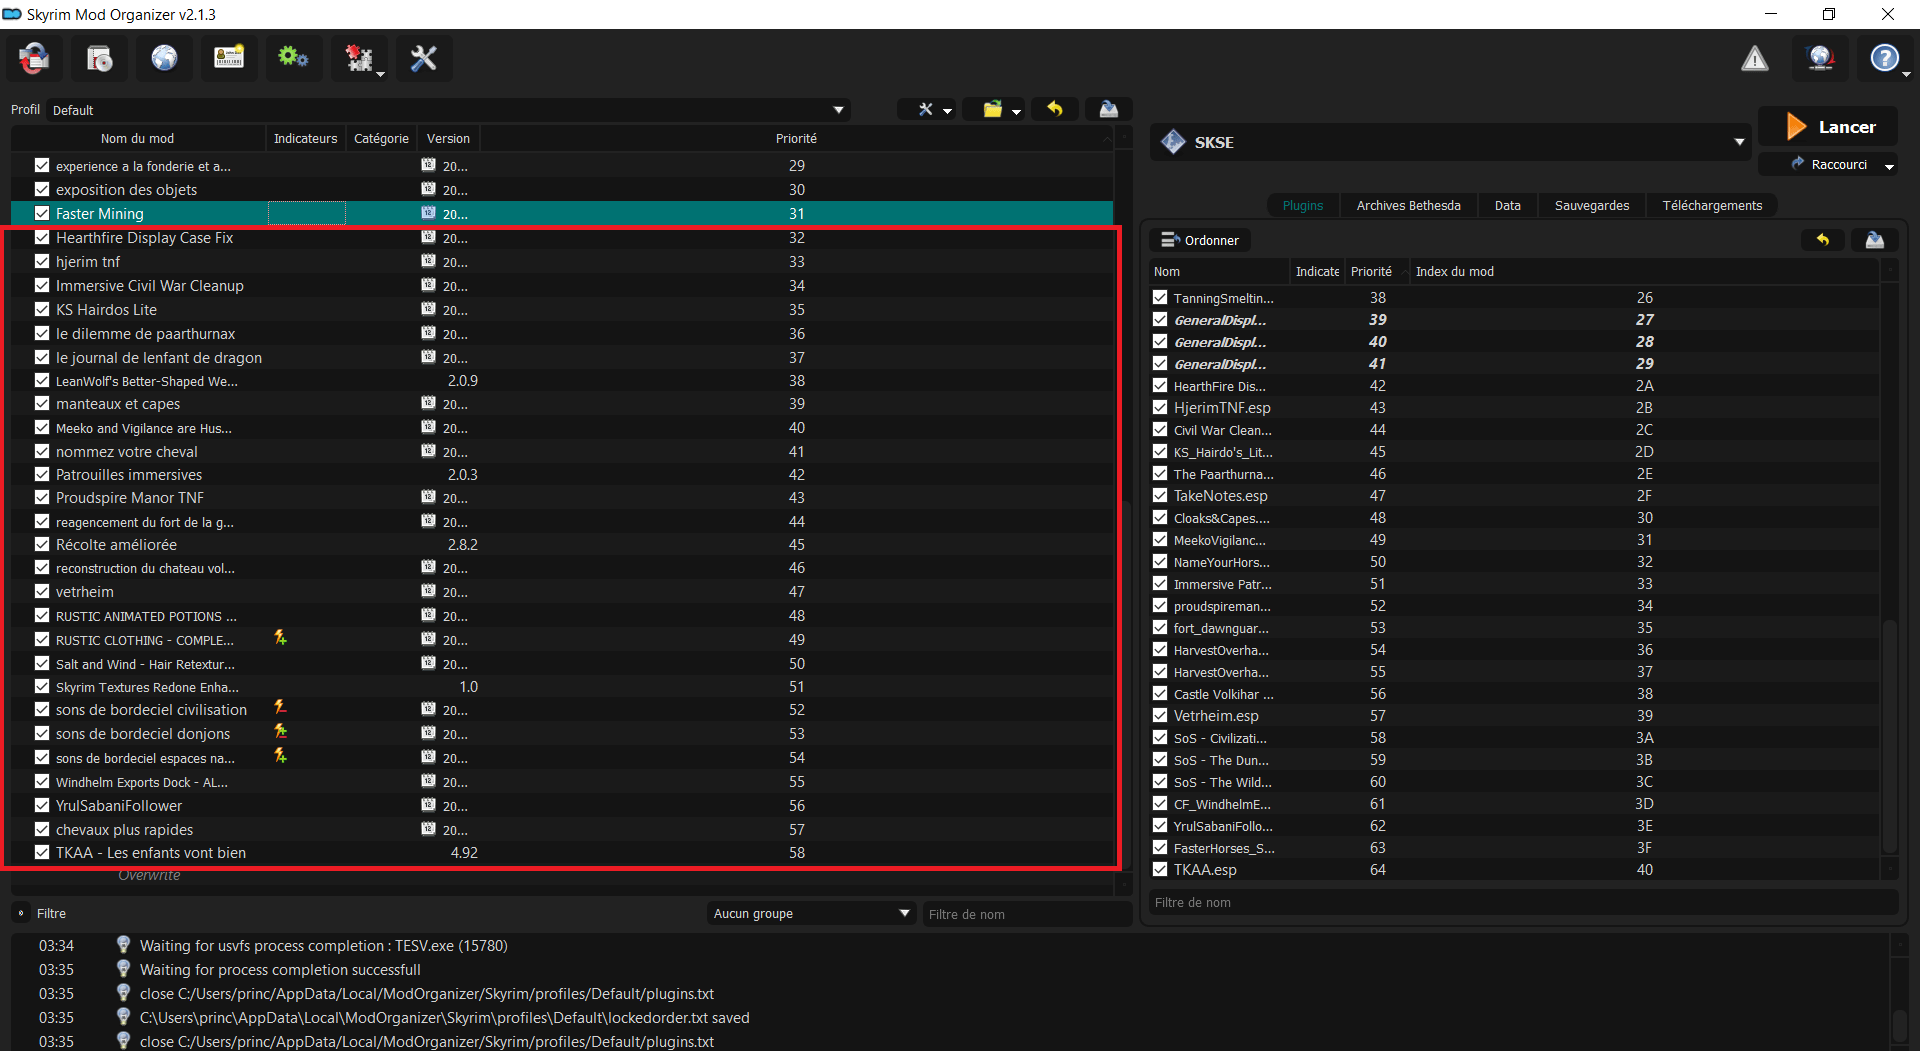The width and height of the screenshot is (1920, 1051).
Task: Open the executables gears icon
Action: tap(293, 59)
